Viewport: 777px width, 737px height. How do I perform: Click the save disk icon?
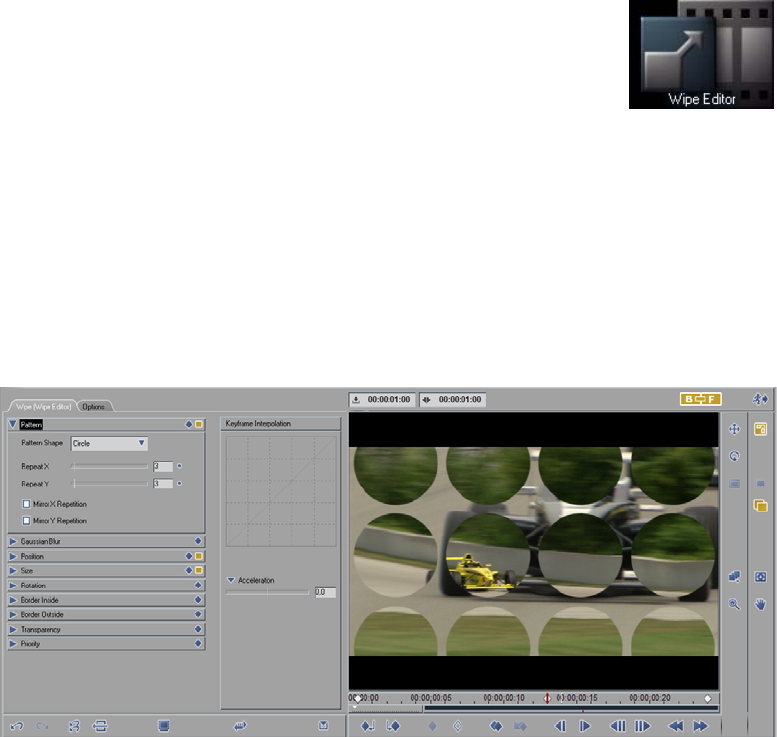point(323,726)
